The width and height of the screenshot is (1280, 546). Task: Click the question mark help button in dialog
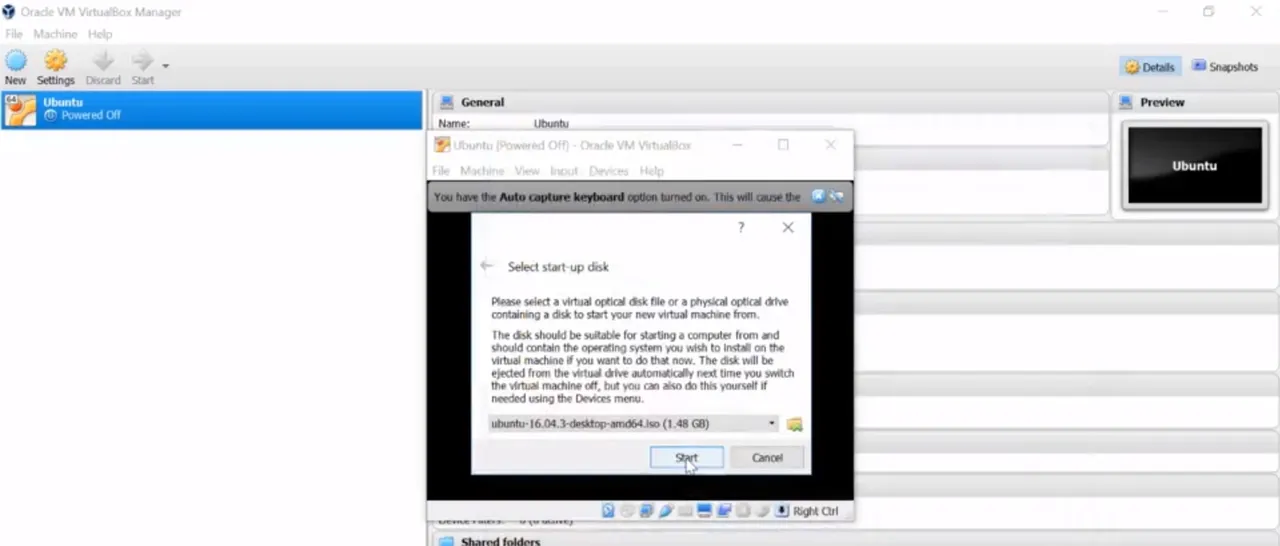[741, 228]
